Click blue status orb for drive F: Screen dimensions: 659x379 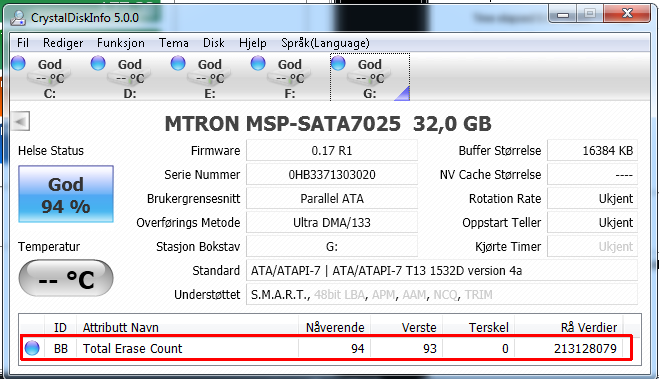coord(258,63)
